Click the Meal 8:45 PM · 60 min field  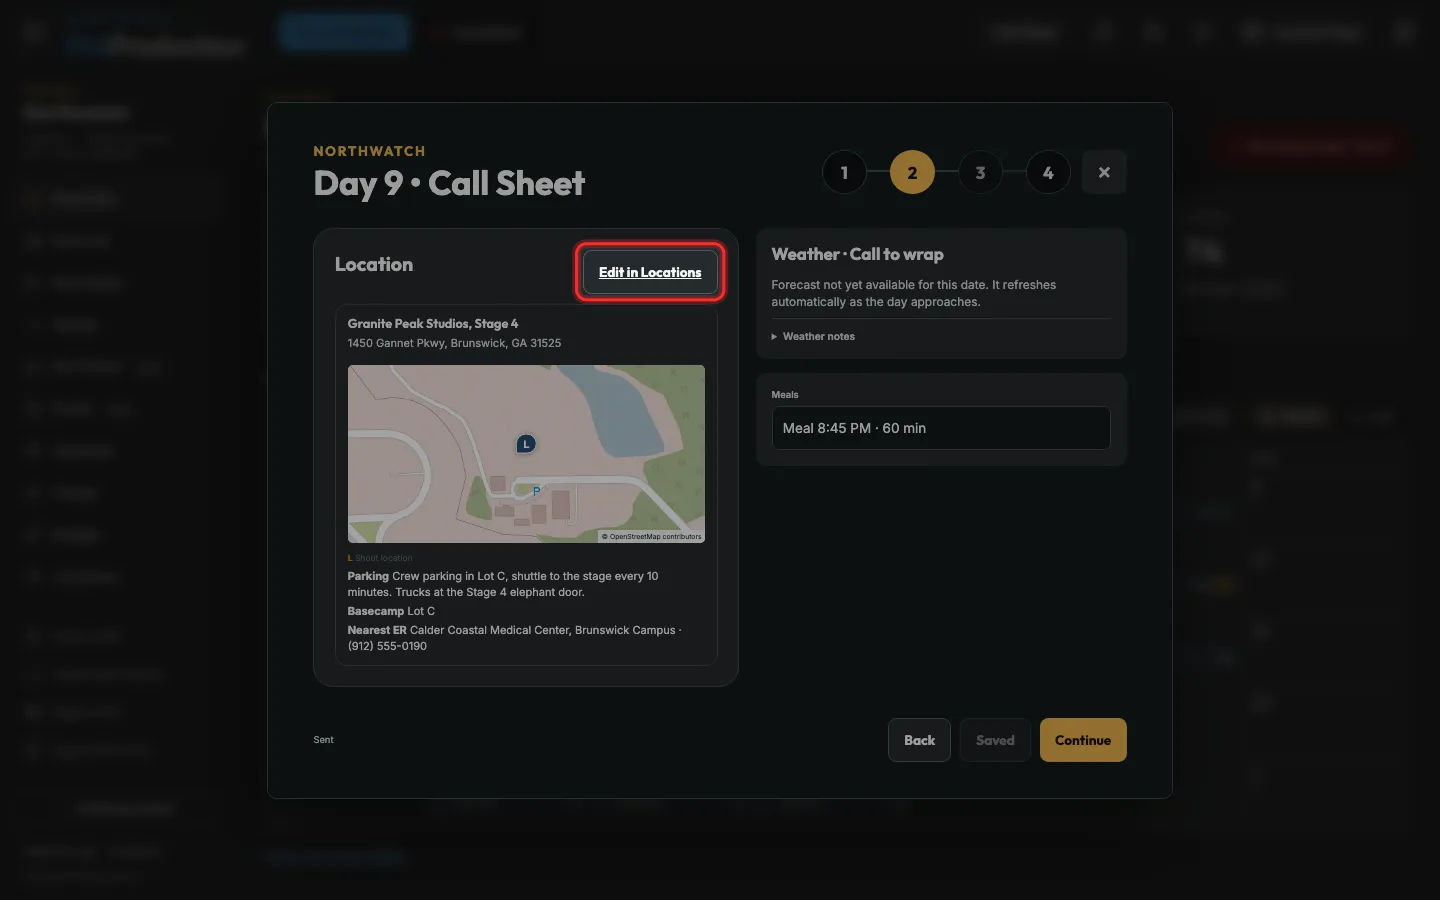pos(941,428)
